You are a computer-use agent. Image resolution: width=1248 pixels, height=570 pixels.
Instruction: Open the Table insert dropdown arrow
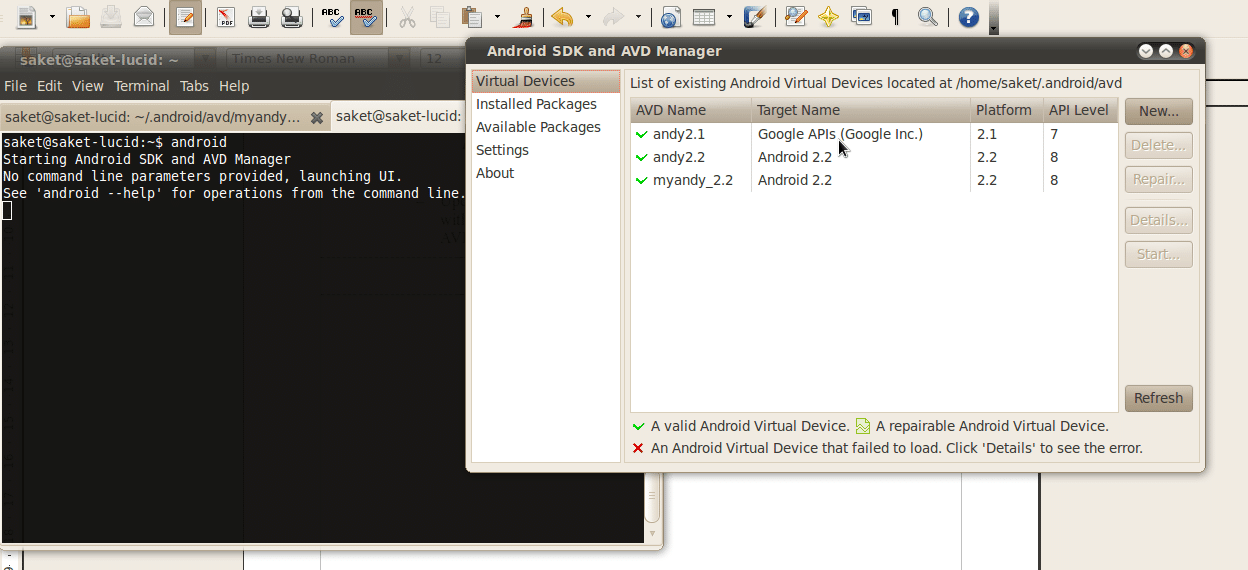coord(729,17)
